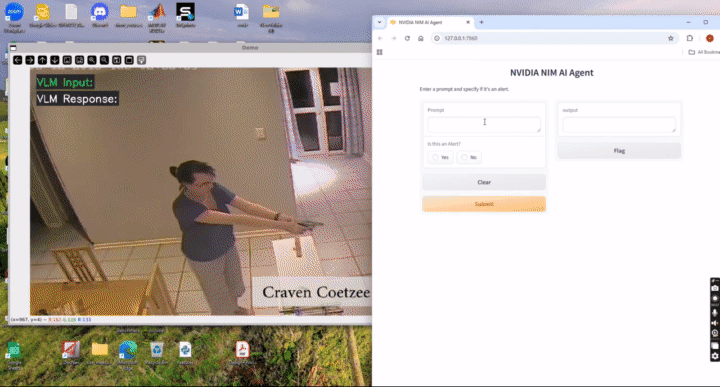Open recorder settings gear icon

pyautogui.click(x=715, y=356)
